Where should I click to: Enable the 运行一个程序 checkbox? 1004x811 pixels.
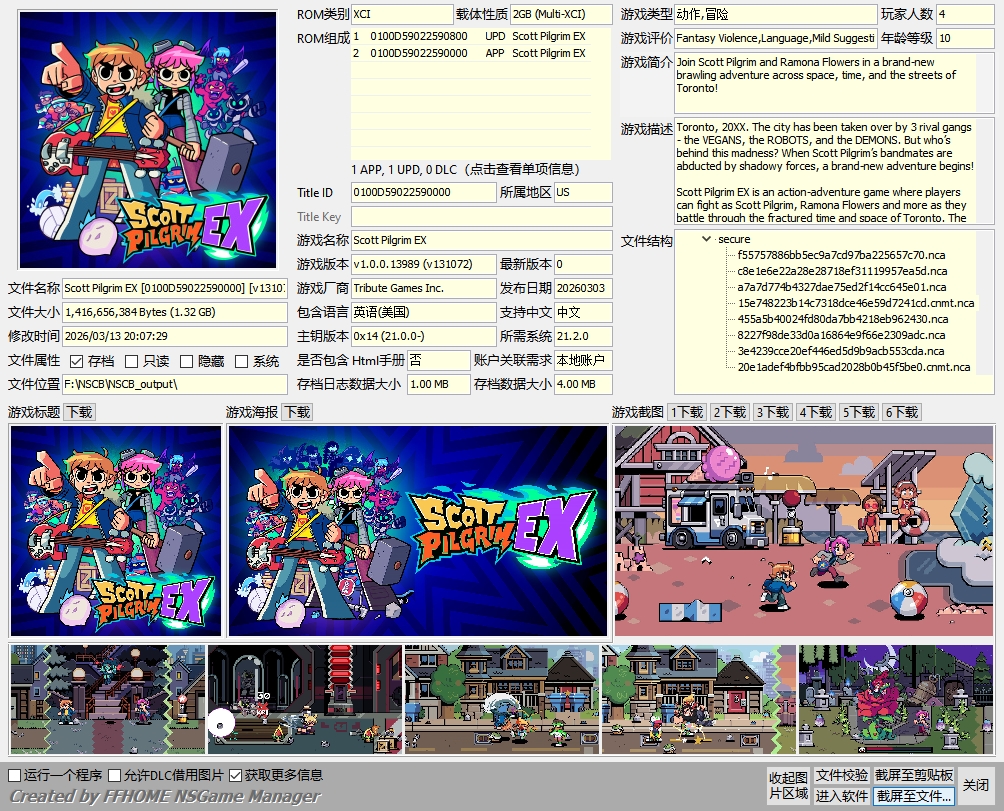click(x=15, y=775)
